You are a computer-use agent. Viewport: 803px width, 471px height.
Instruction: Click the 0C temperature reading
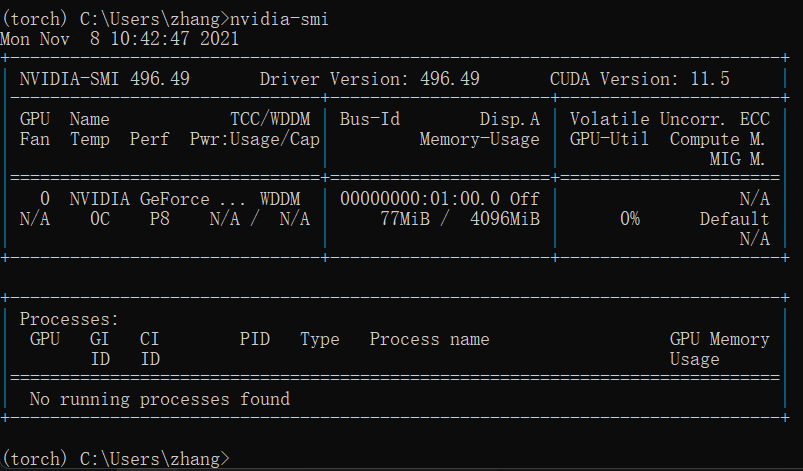100,219
